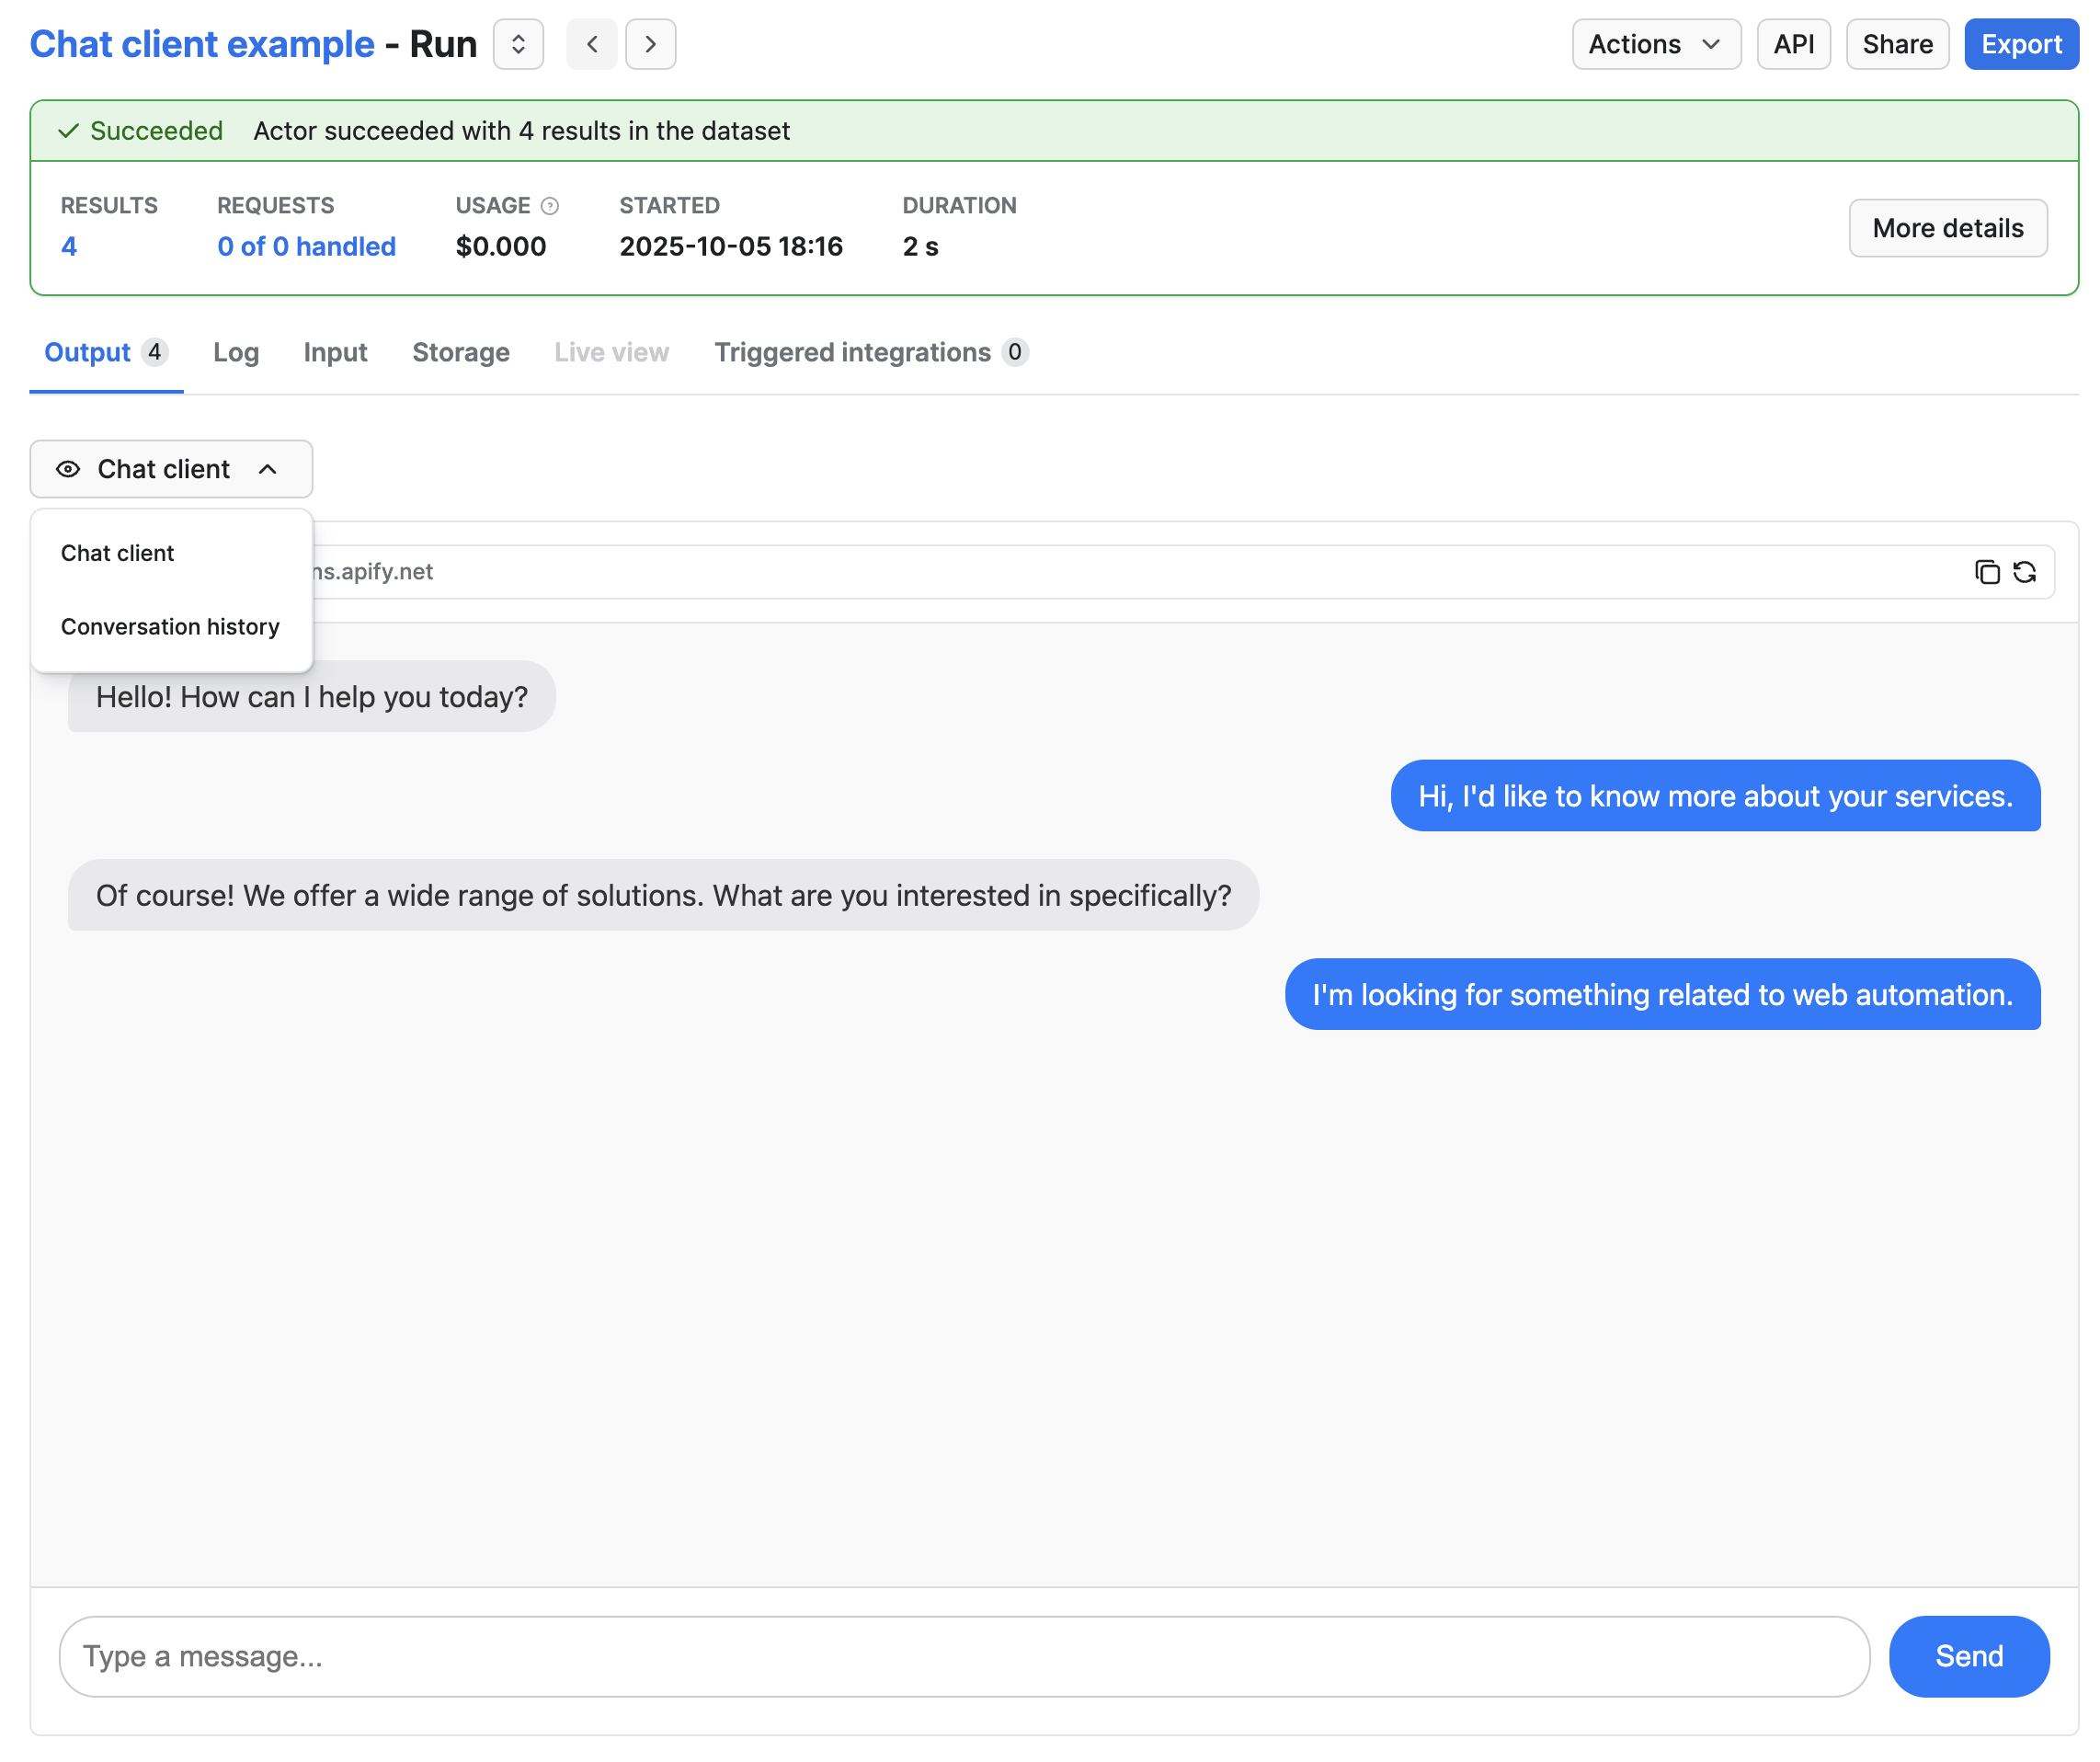Screen dimensions: 2100x1762
Task: Switch to the Log tab
Action: click(x=235, y=352)
